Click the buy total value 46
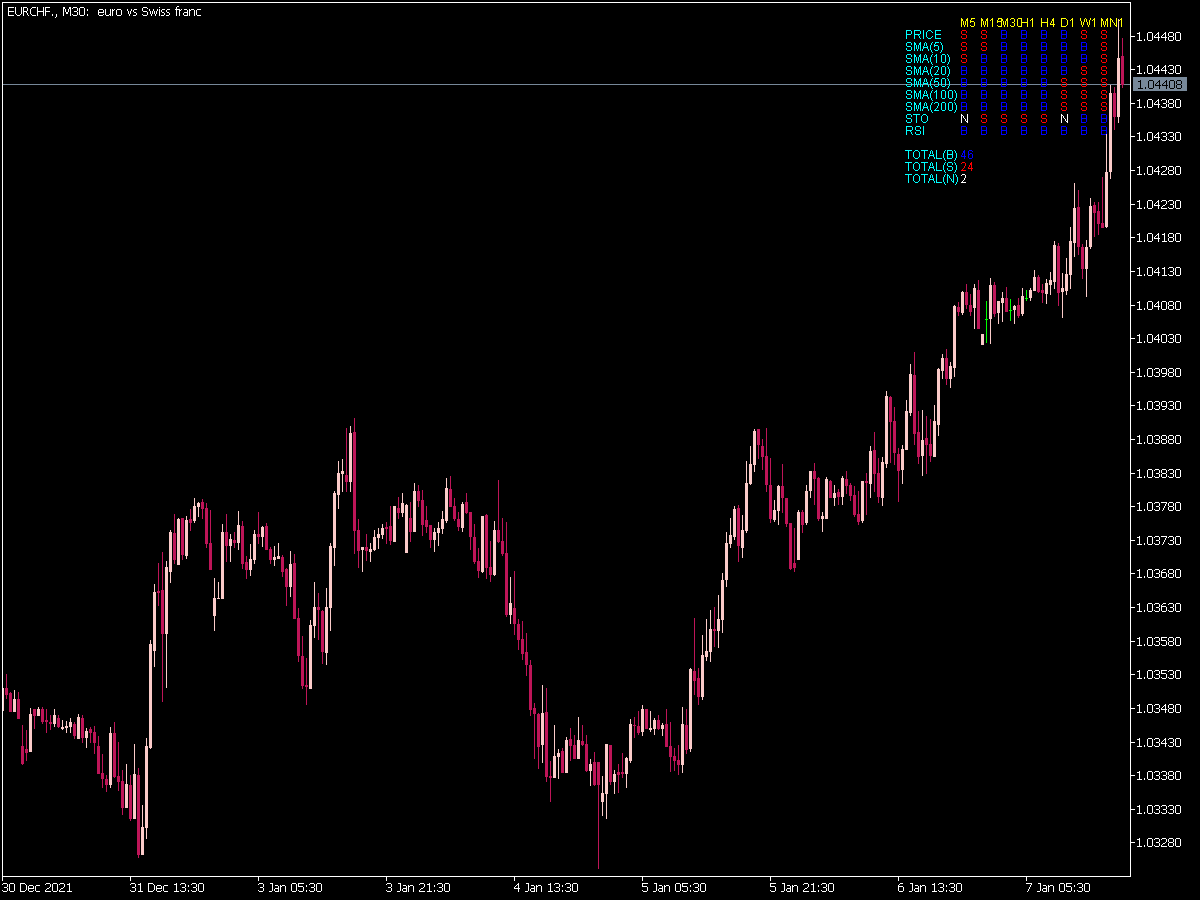The height and width of the screenshot is (900, 1200). click(x=967, y=155)
